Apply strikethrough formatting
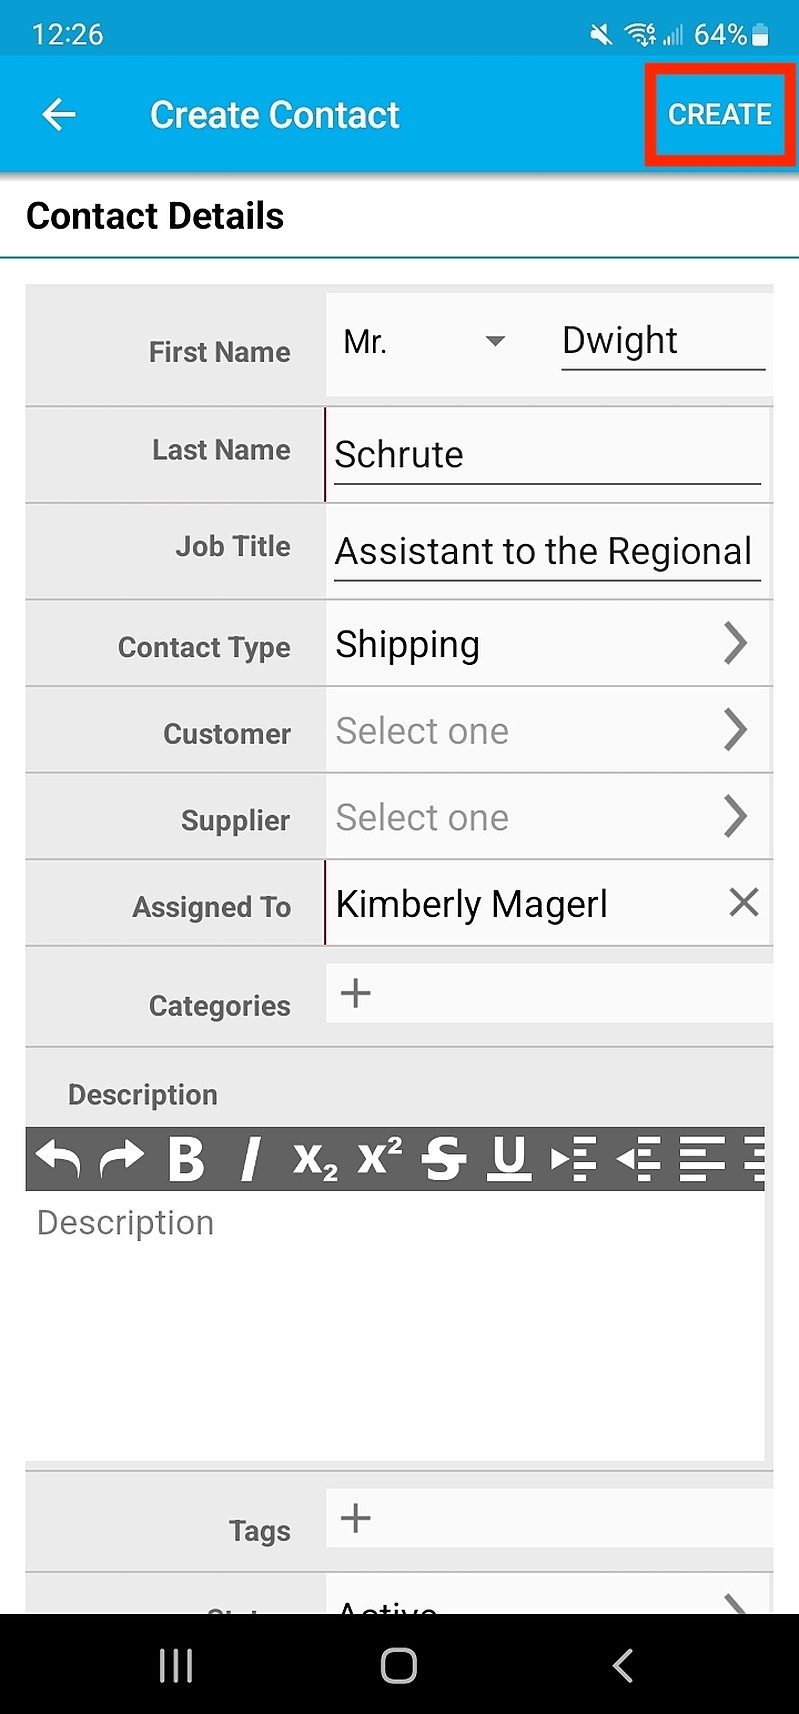799x1714 pixels. coord(444,1159)
